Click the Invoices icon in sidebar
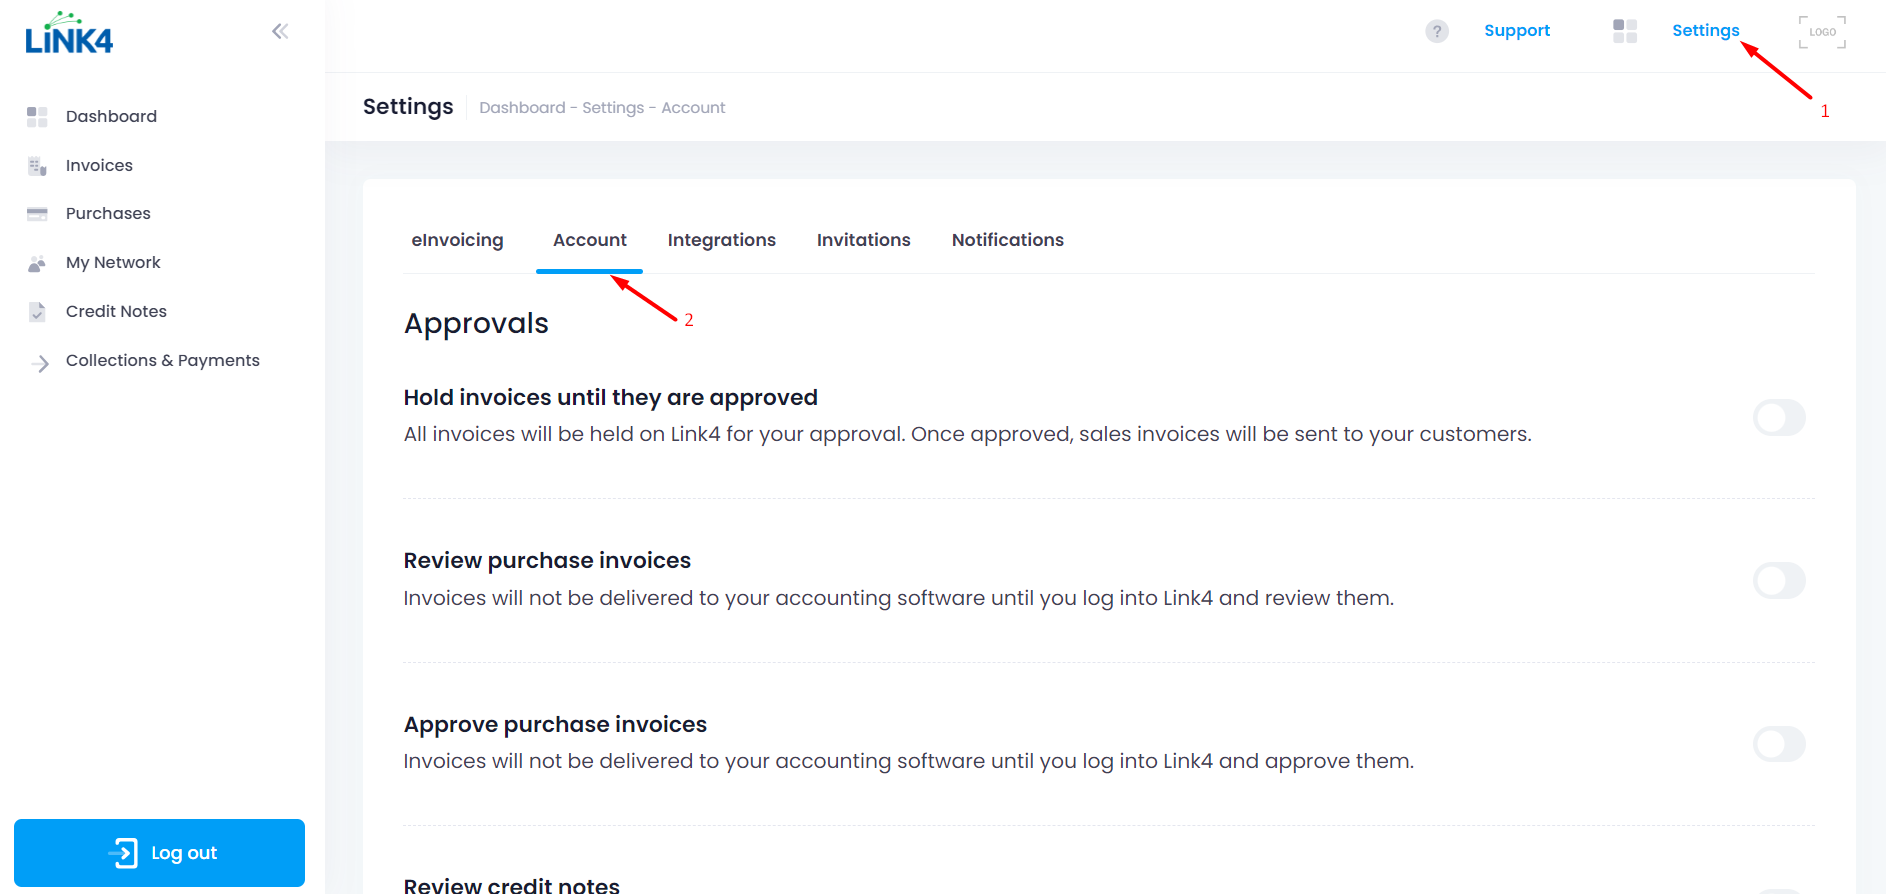Viewport: 1886px width, 894px height. [x=37, y=166]
